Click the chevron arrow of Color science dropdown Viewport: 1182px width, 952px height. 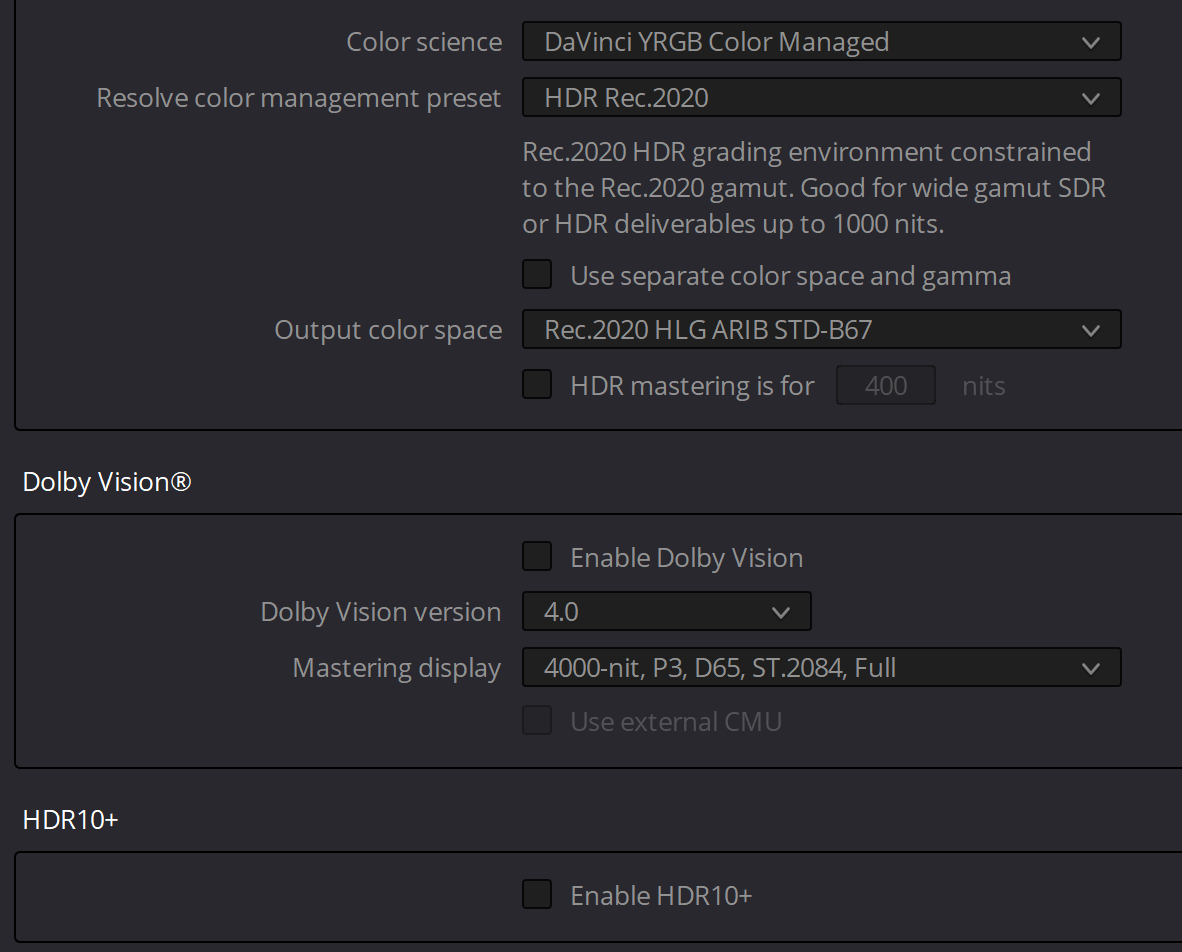(1090, 43)
